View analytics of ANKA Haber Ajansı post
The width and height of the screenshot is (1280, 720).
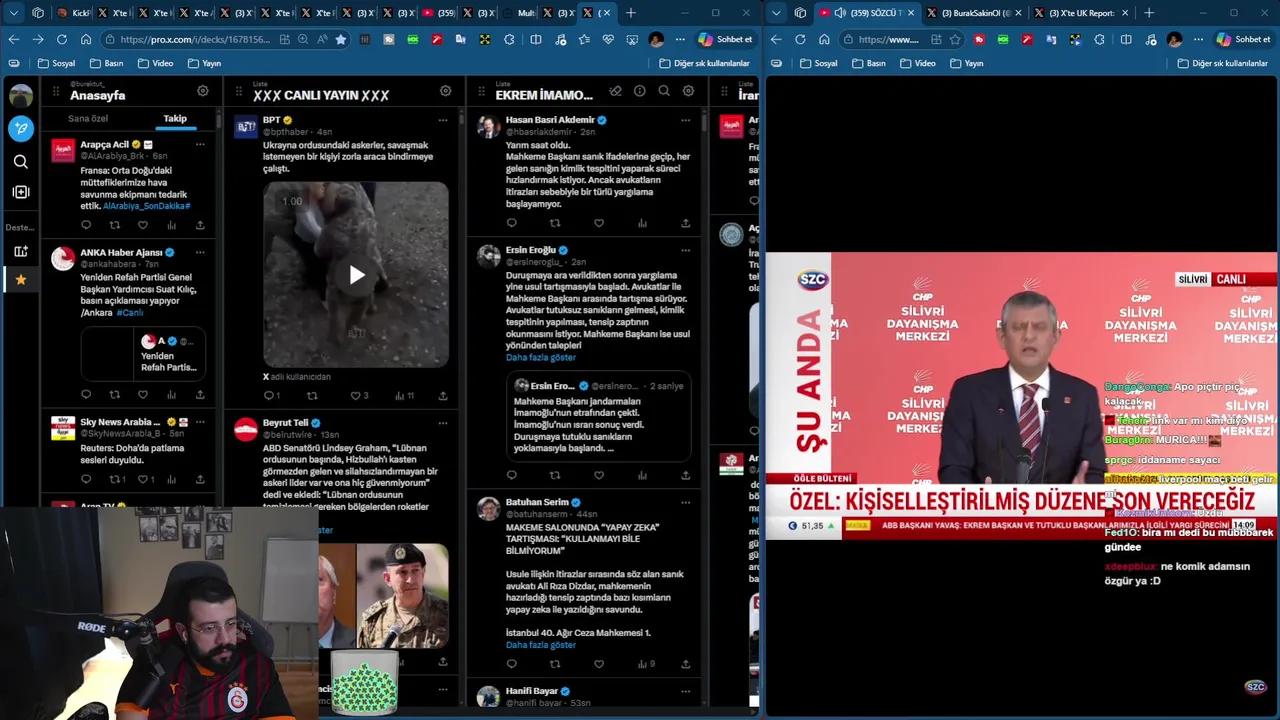point(171,395)
